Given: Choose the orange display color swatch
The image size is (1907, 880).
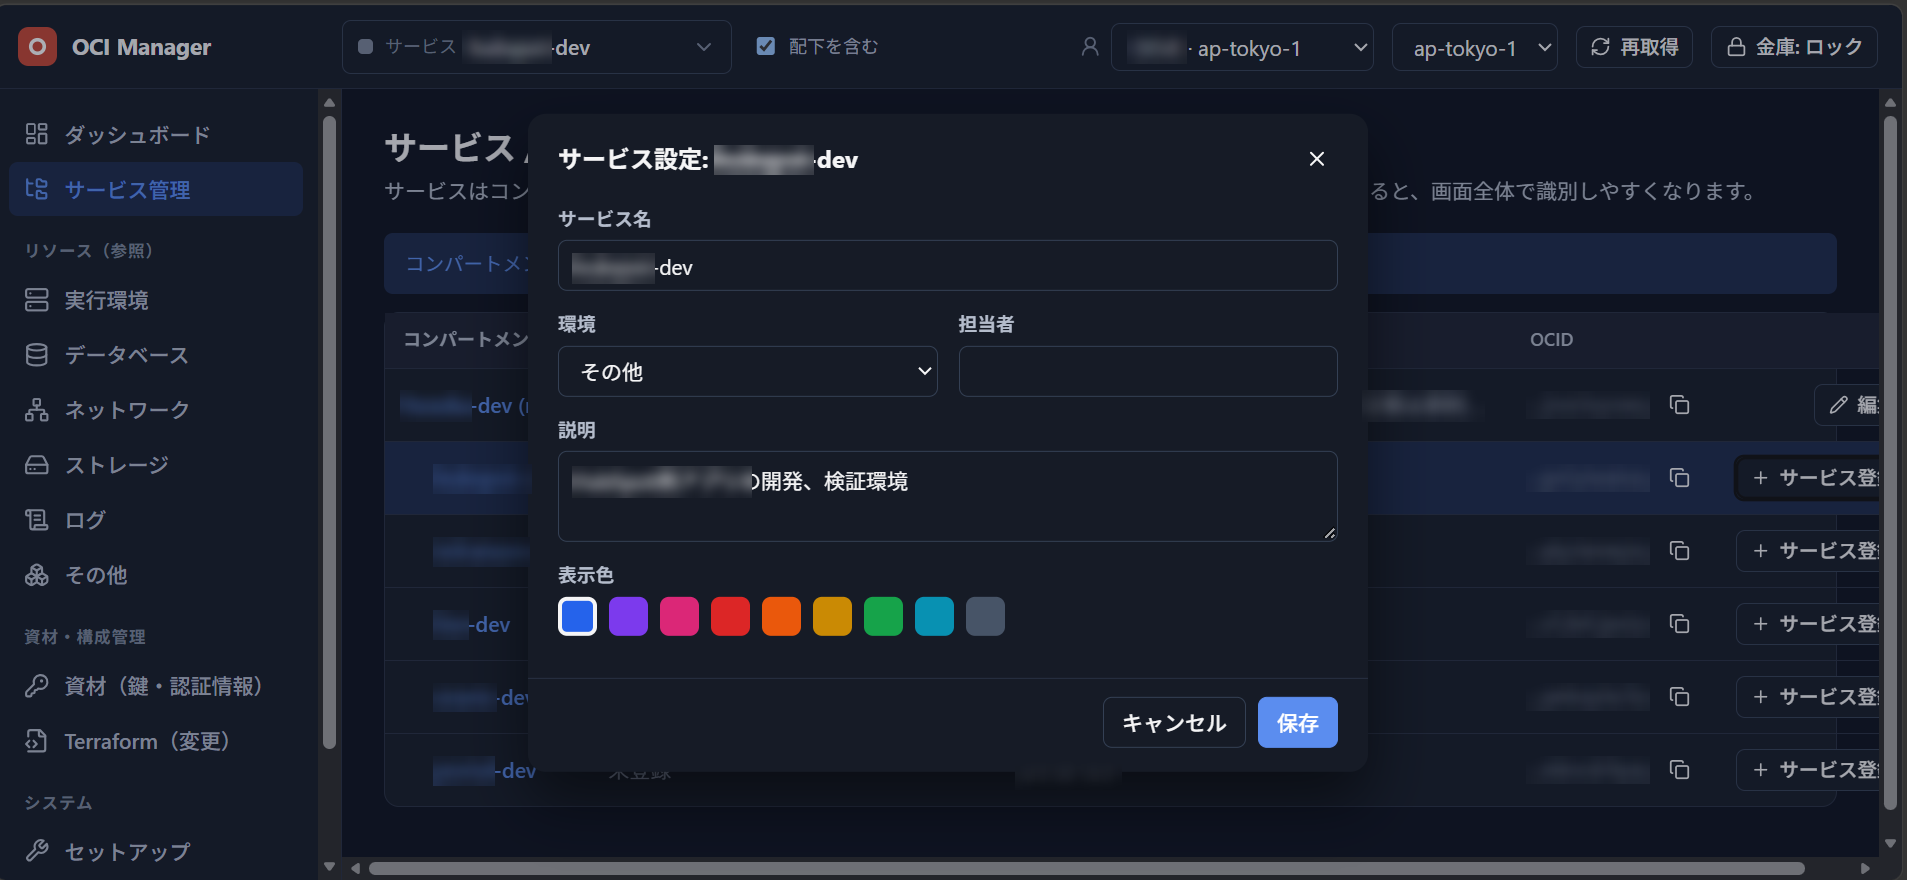Looking at the screenshot, I should [782, 616].
